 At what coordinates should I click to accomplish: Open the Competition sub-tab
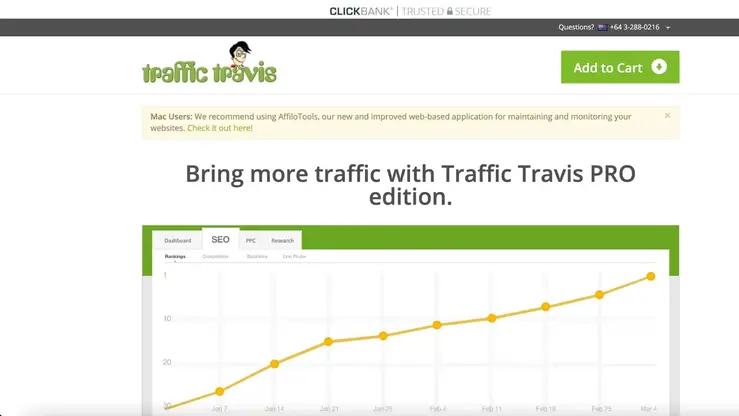215,257
